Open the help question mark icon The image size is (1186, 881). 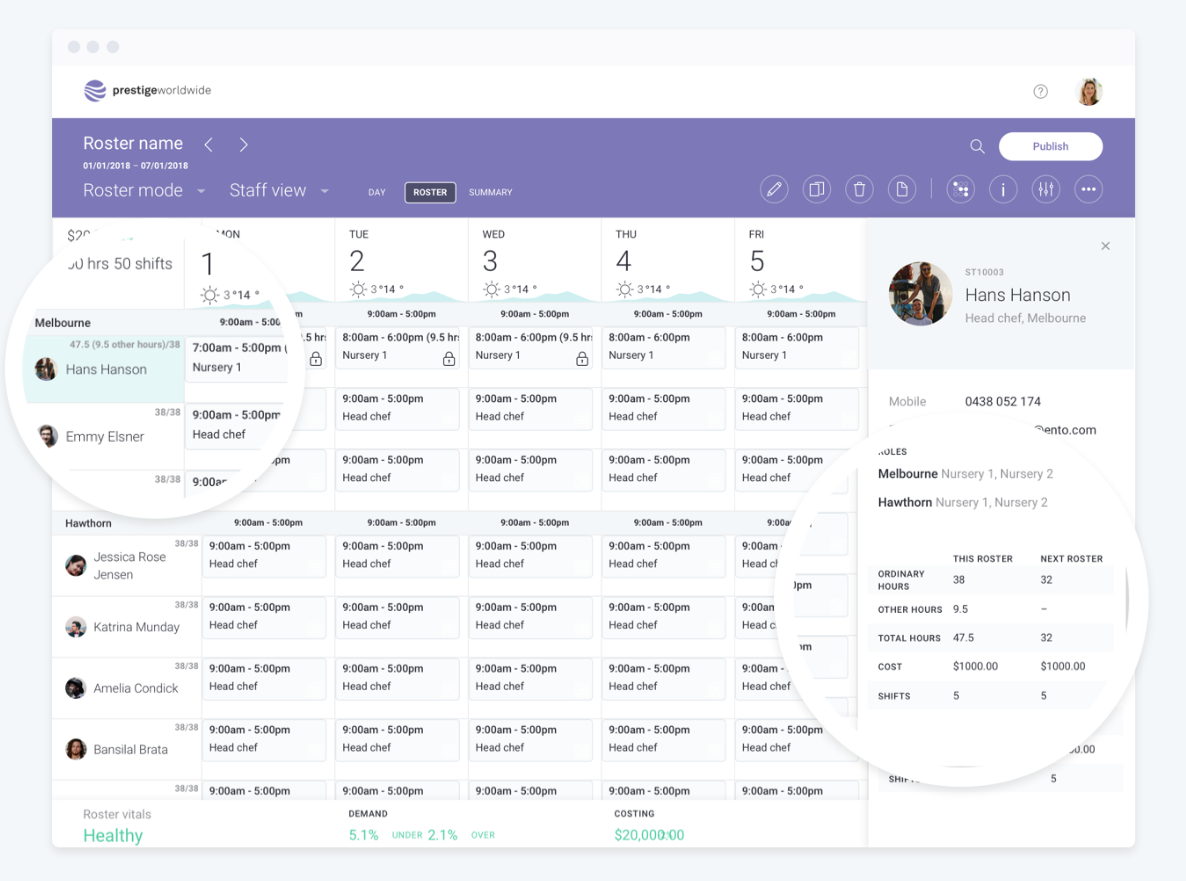(1041, 92)
